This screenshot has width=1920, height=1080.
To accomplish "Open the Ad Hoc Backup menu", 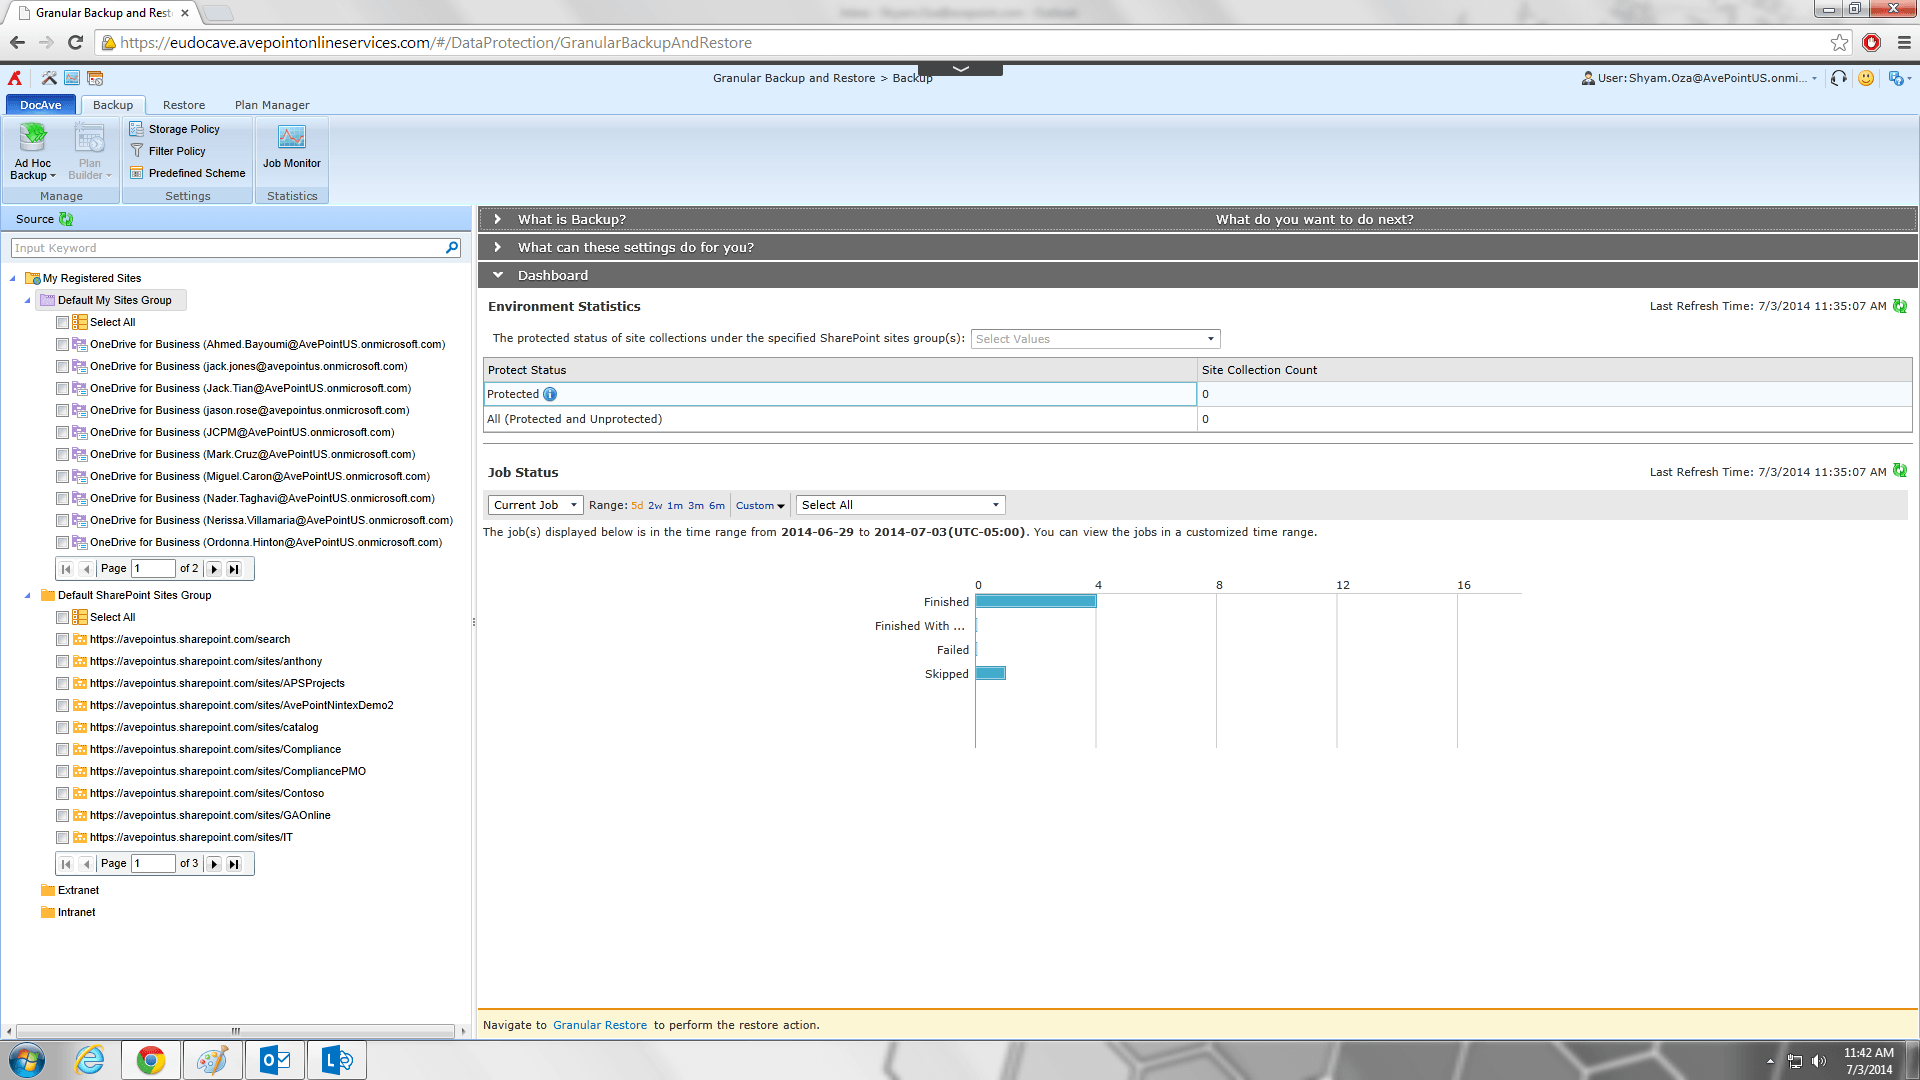I will click(x=33, y=151).
